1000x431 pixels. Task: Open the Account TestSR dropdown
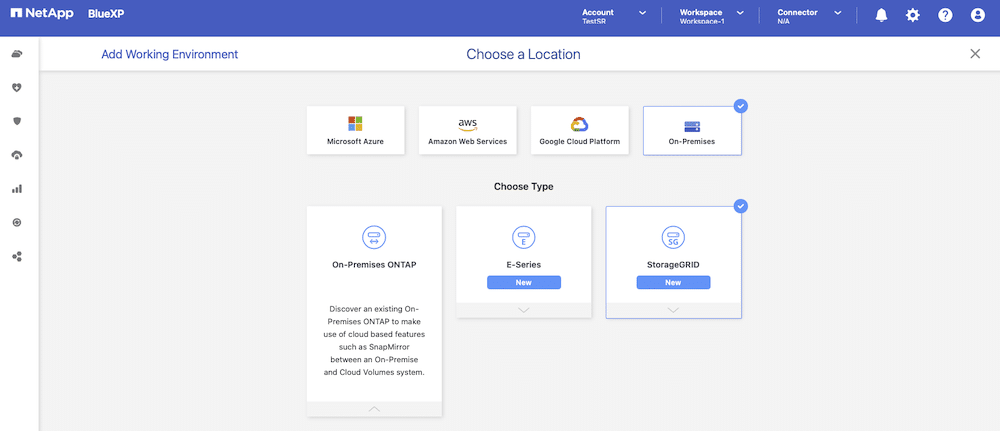[614, 16]
